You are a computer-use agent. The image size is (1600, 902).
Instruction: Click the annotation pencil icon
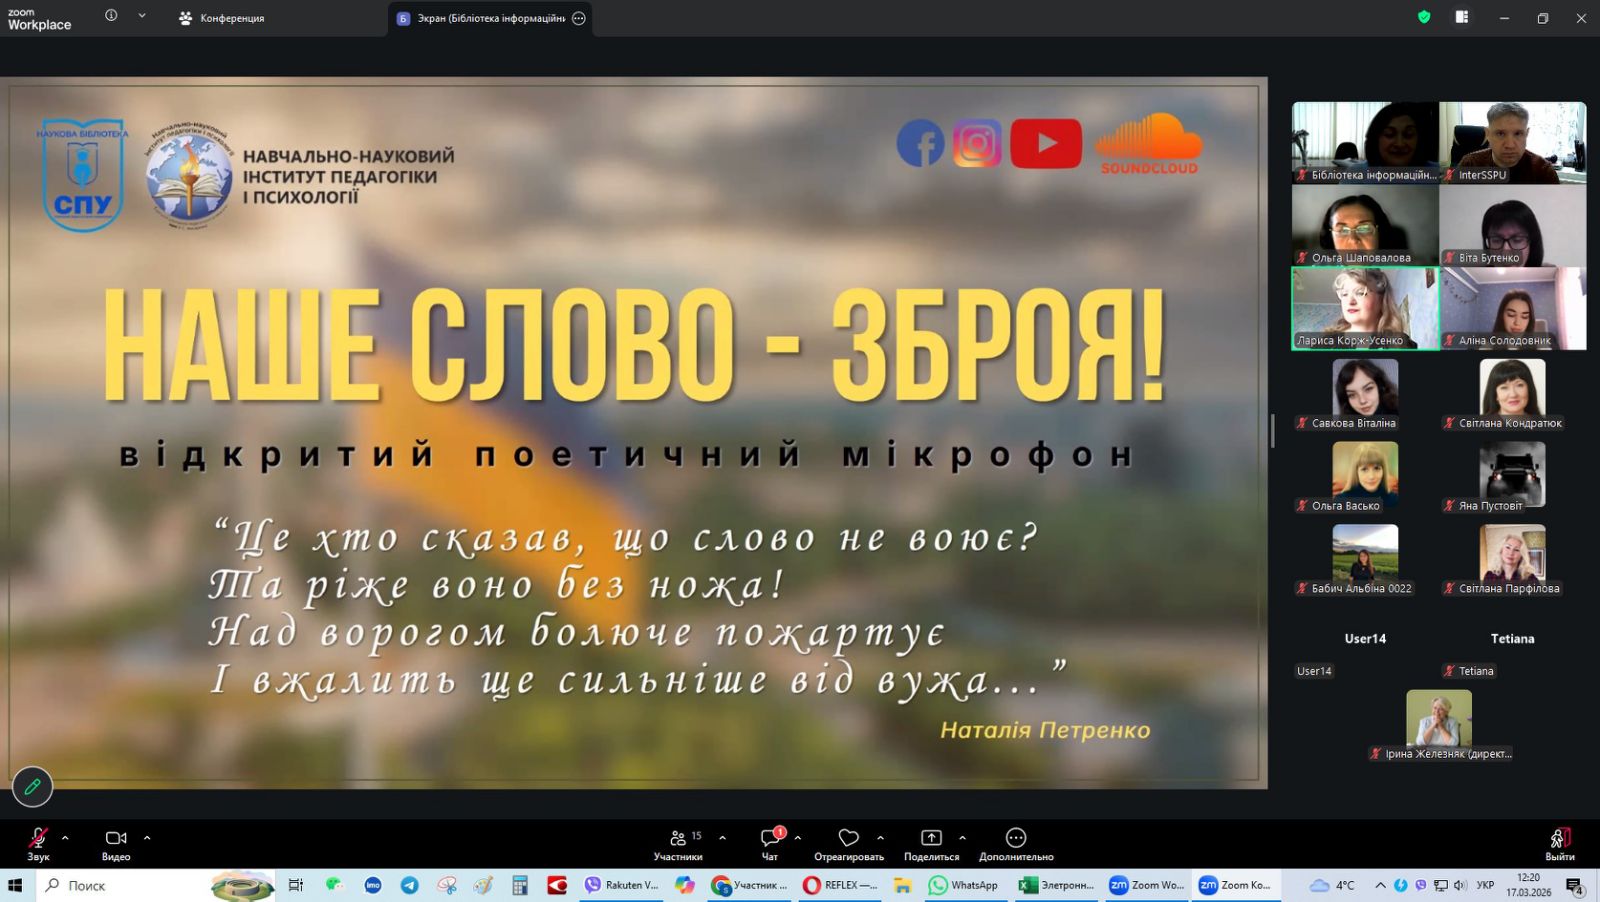tap(32, 787)
